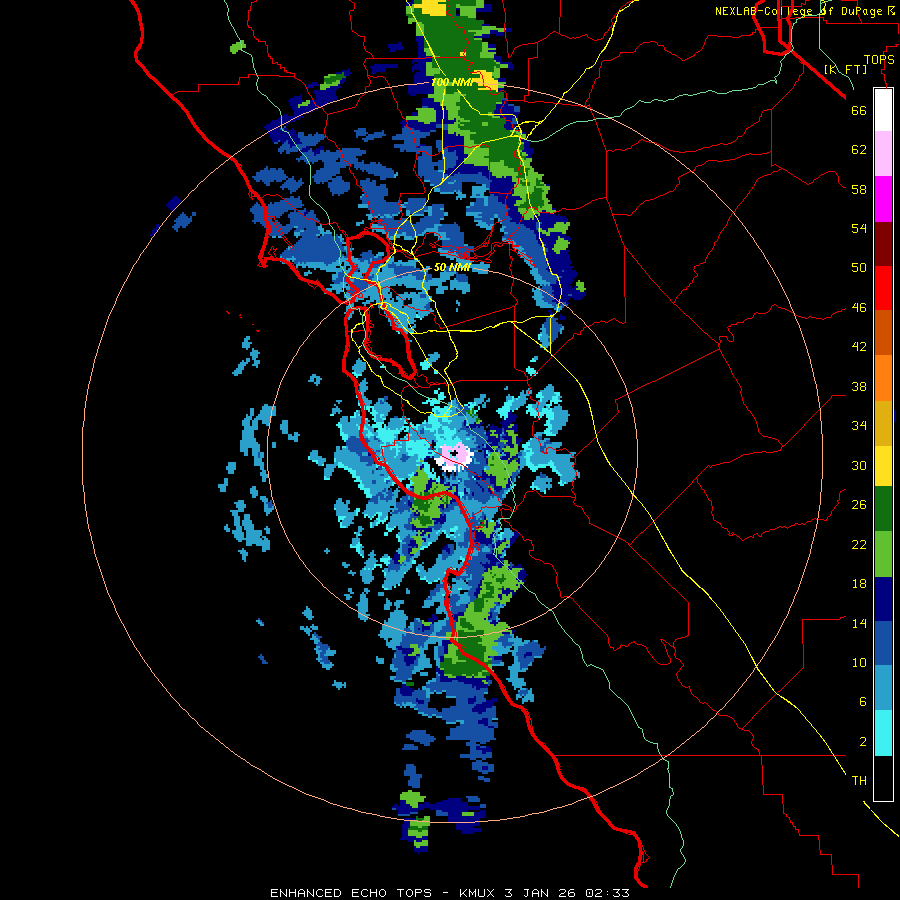Click the legend value '38'

click(x=859, y=387)
